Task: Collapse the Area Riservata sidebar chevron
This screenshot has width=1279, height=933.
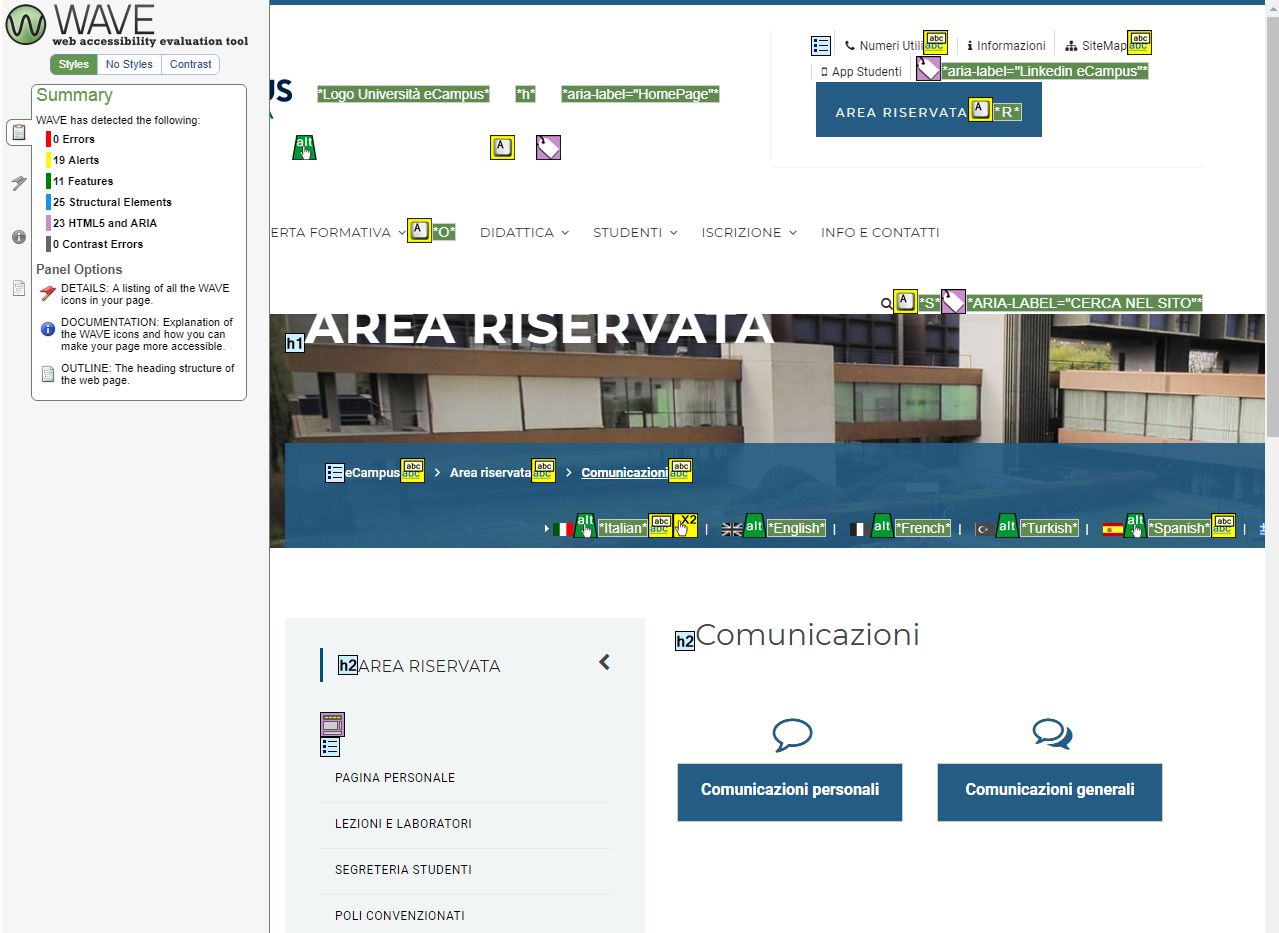Action: point(604,662)
